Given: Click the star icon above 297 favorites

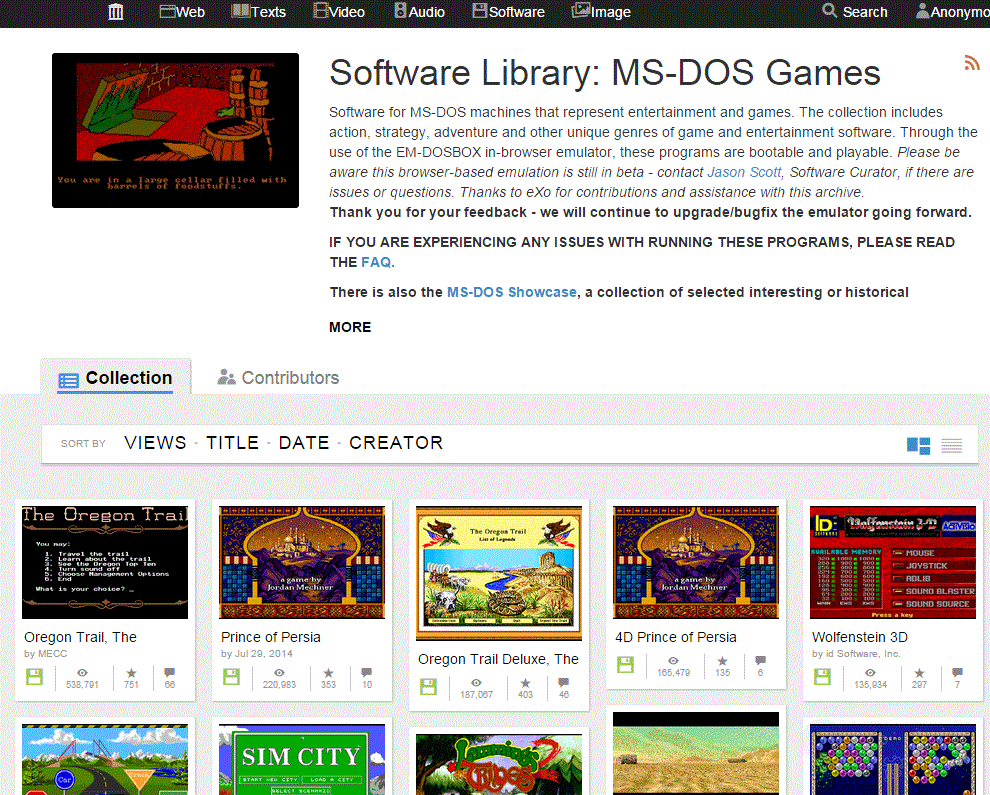Looking at the screenshot, I should coord(919,672).
